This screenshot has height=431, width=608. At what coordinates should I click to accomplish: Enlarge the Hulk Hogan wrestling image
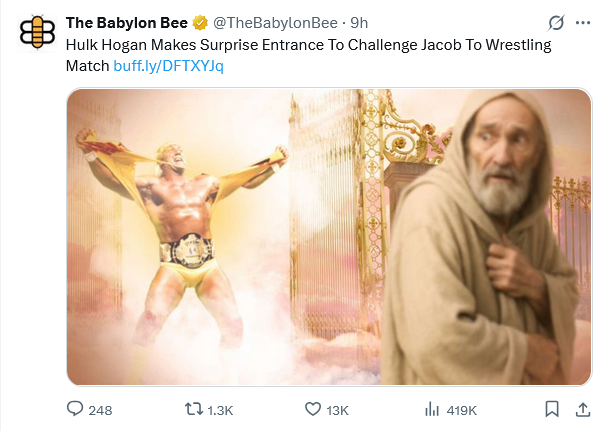pos(329,237)
